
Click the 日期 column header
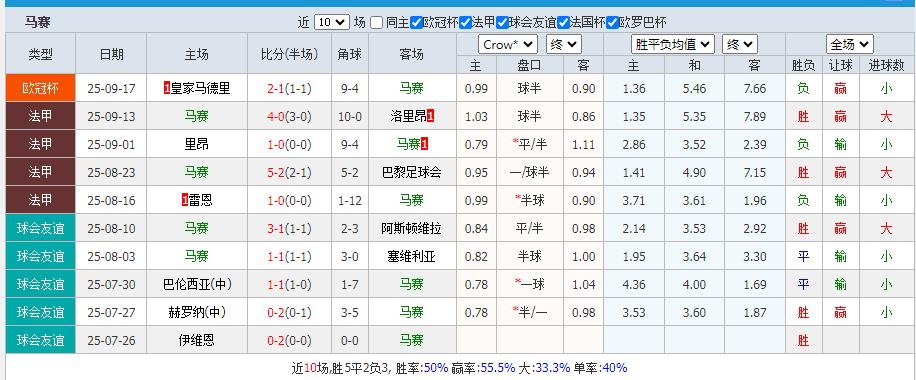pos(111,54)
